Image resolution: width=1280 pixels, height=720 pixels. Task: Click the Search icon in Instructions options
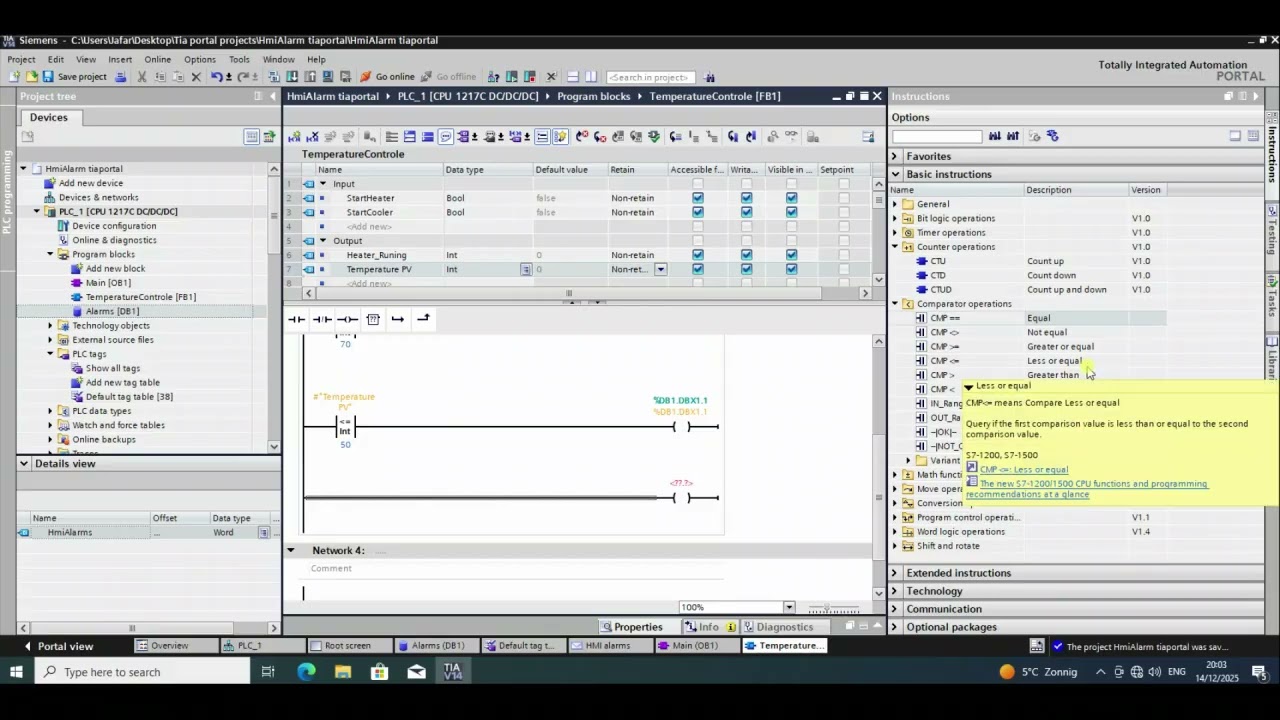click(x=995, y=136)
